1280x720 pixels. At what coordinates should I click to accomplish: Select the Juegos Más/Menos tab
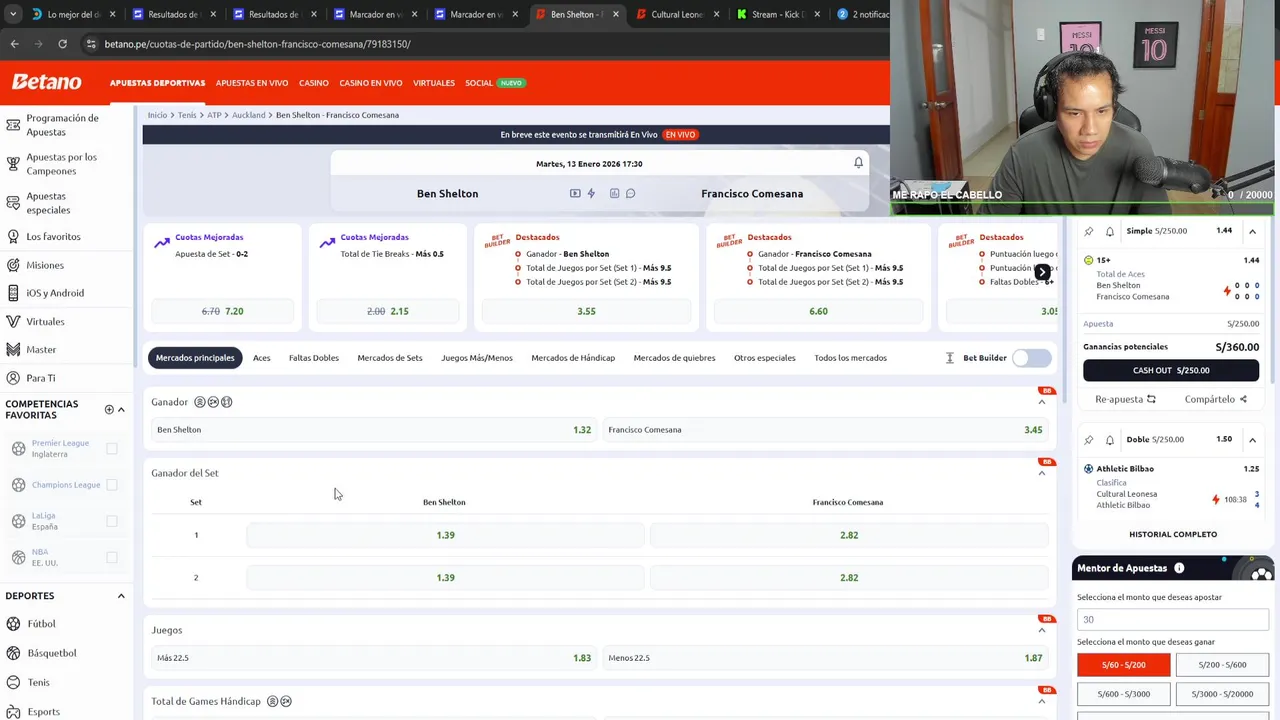[x=477, y=358]
